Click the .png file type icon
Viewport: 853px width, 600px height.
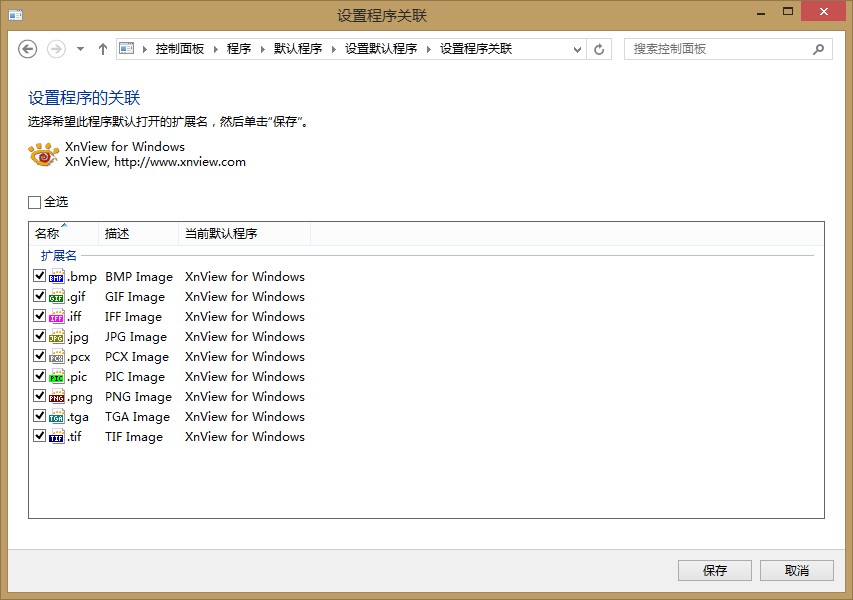tap(57, 397)
